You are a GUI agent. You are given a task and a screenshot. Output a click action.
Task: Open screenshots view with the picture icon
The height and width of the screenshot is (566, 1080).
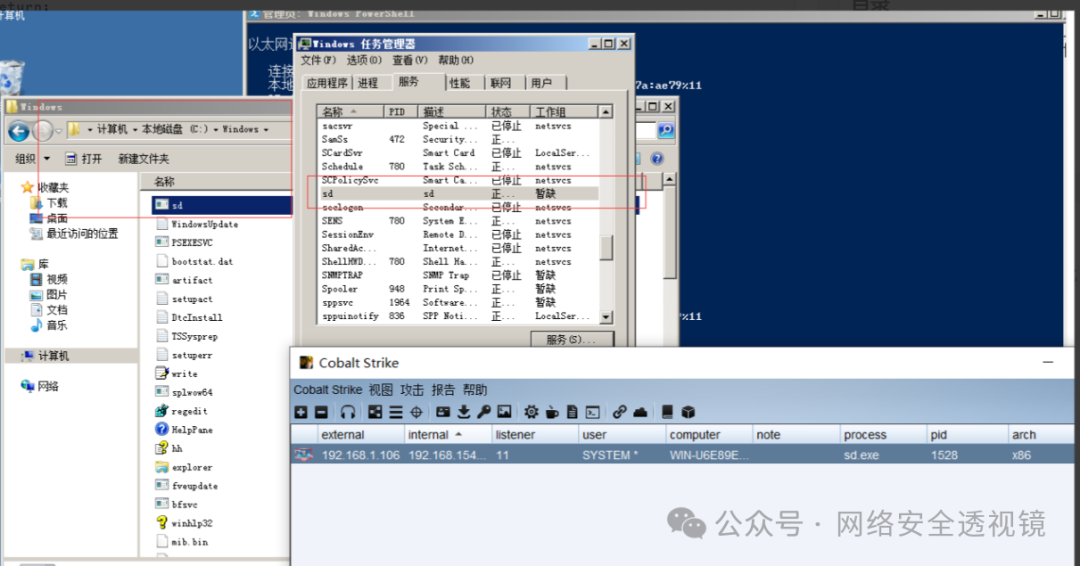504,412
